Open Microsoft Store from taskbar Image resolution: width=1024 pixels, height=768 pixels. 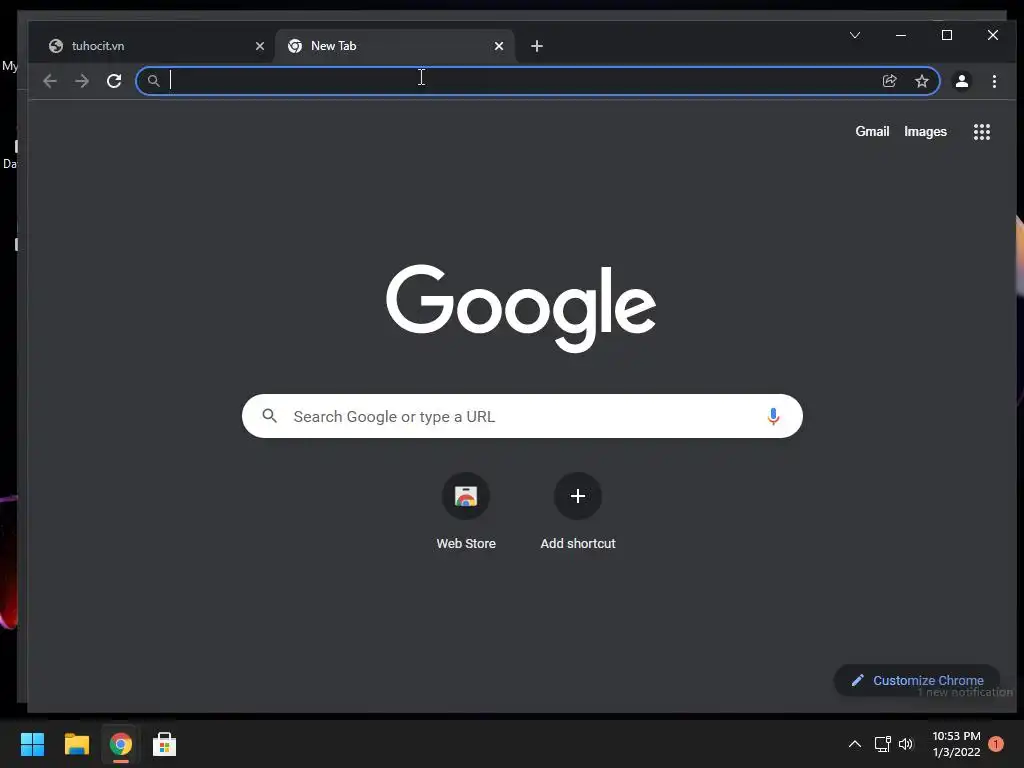[x=164, y=744]
